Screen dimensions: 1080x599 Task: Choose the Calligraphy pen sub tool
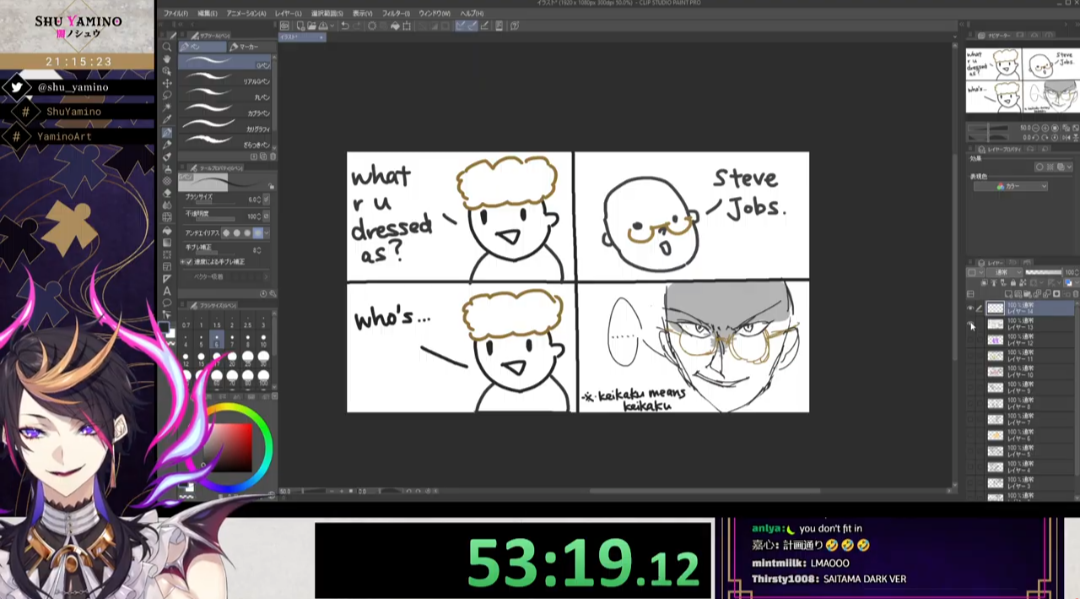225,127
